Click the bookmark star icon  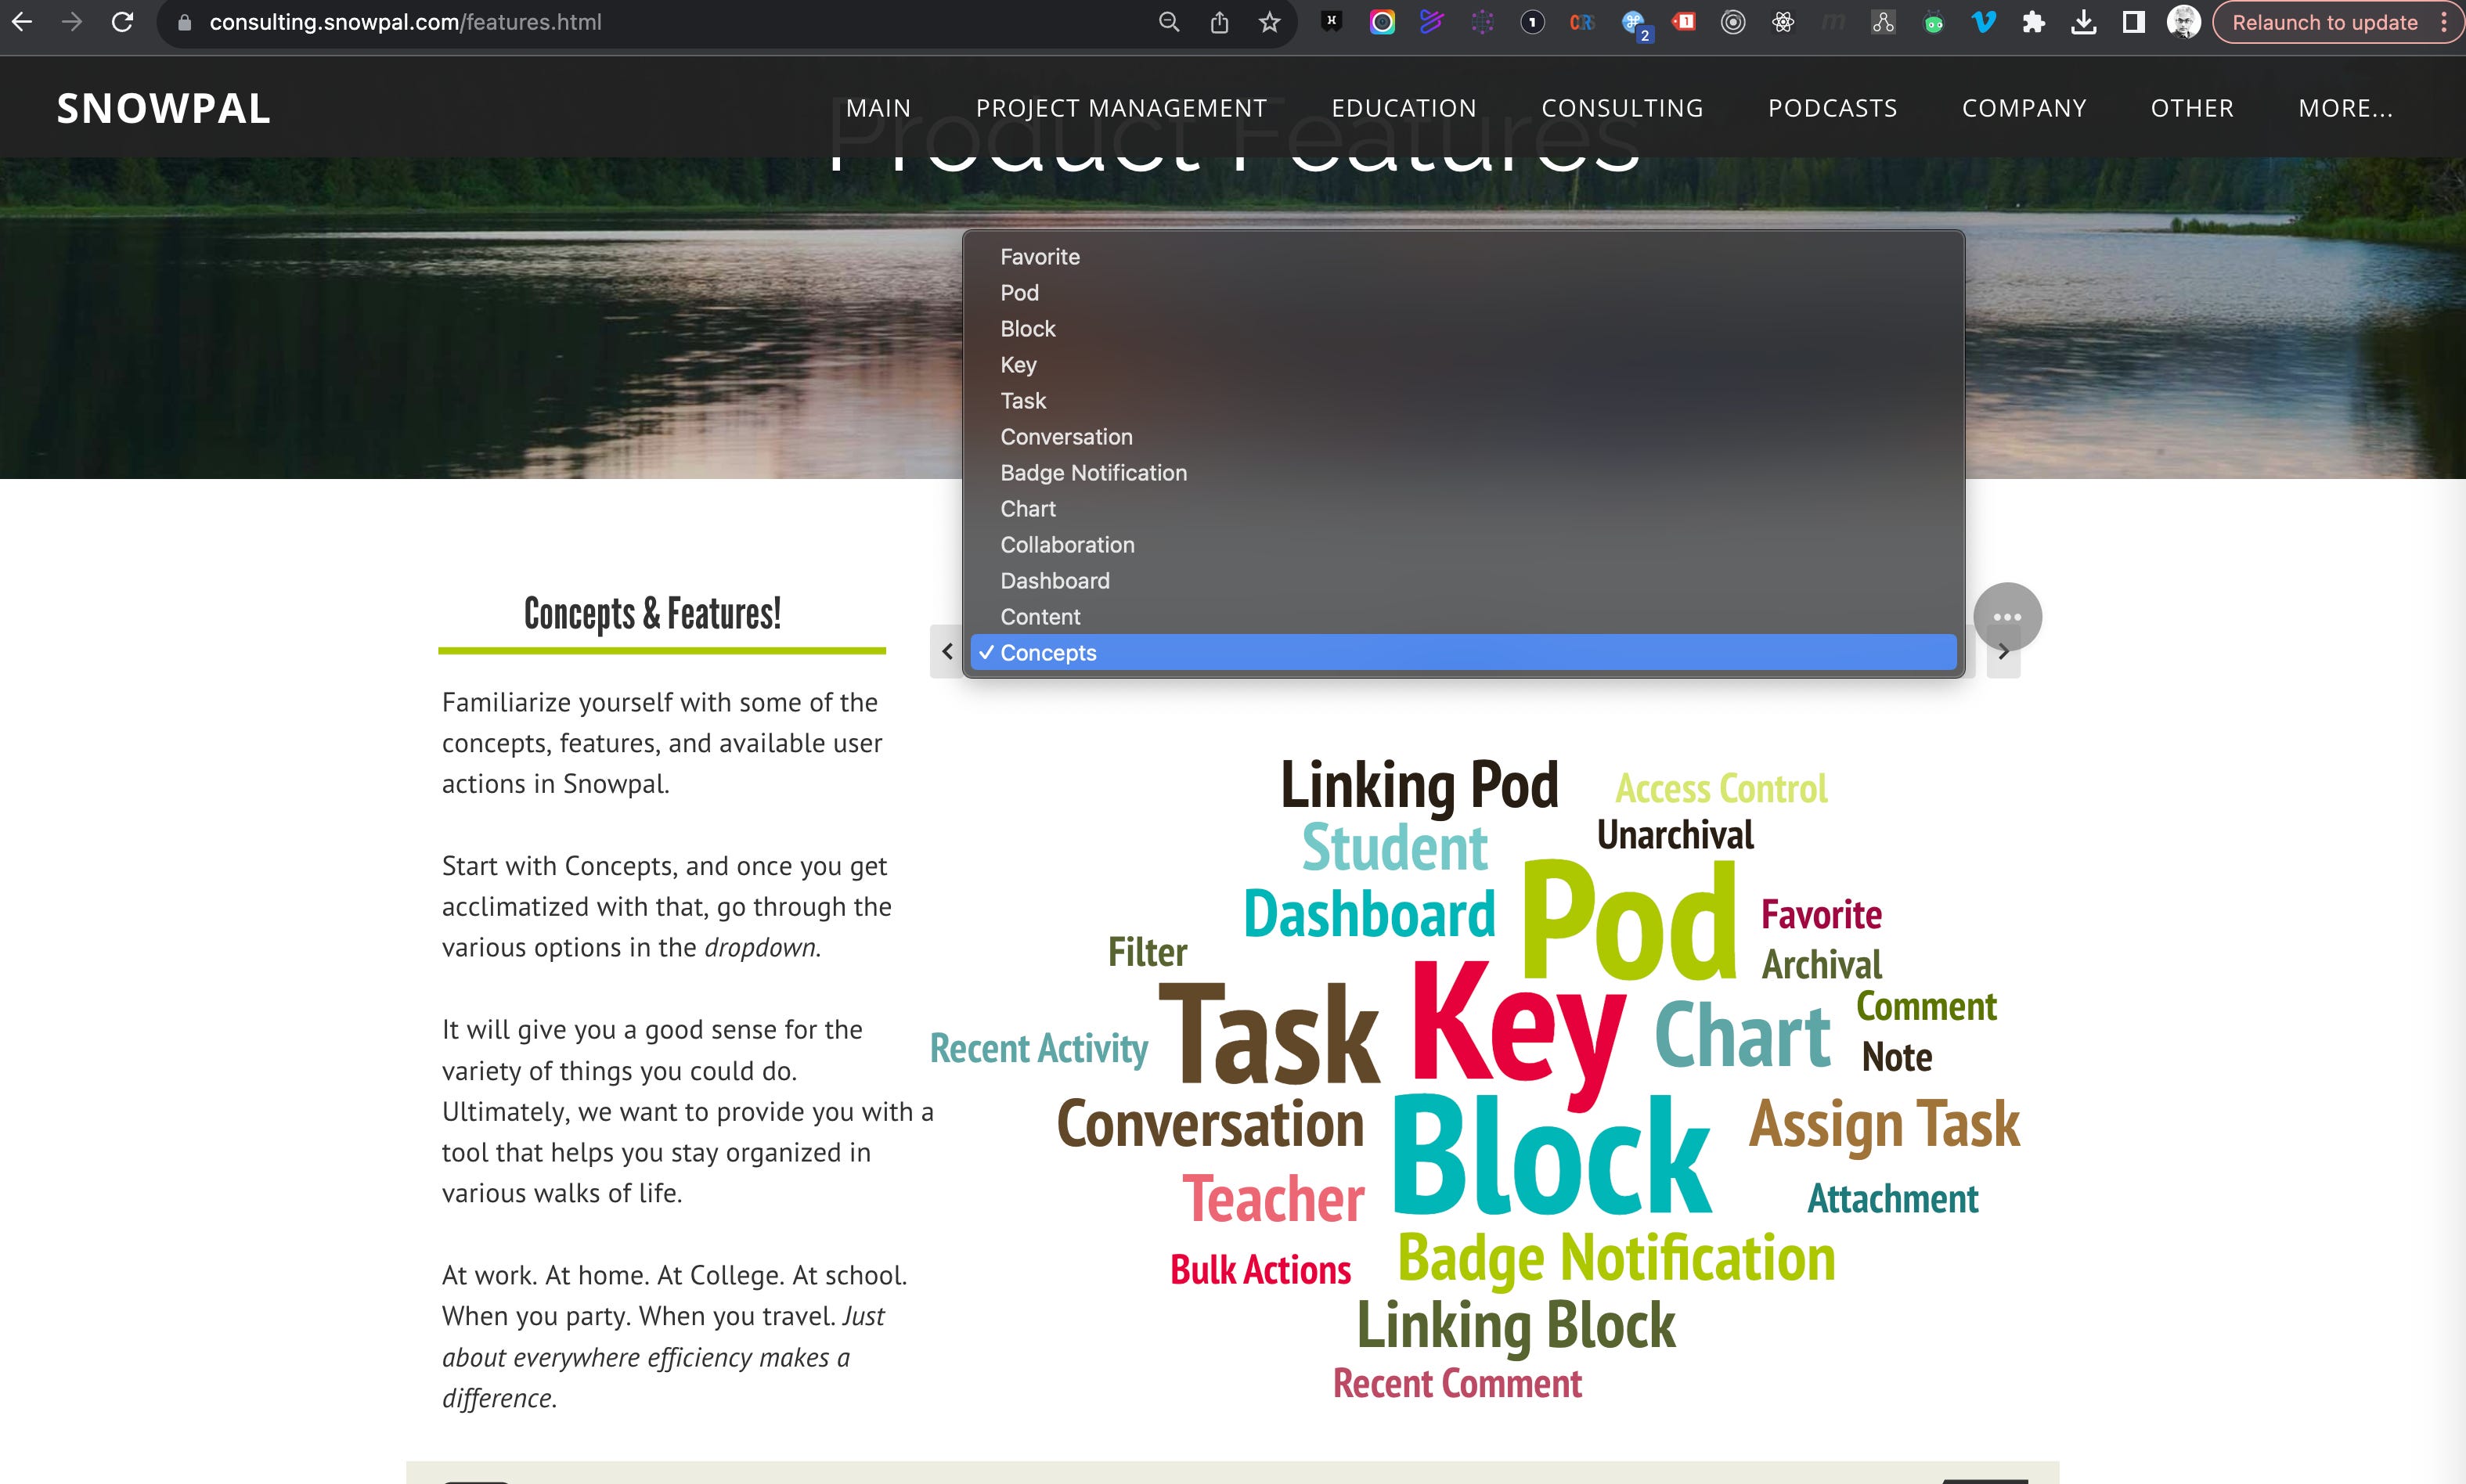coord(1269,22)
